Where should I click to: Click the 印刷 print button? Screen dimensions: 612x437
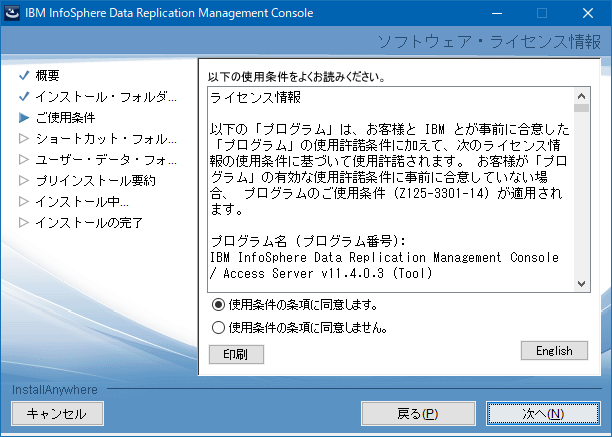[x=236, y=354]
